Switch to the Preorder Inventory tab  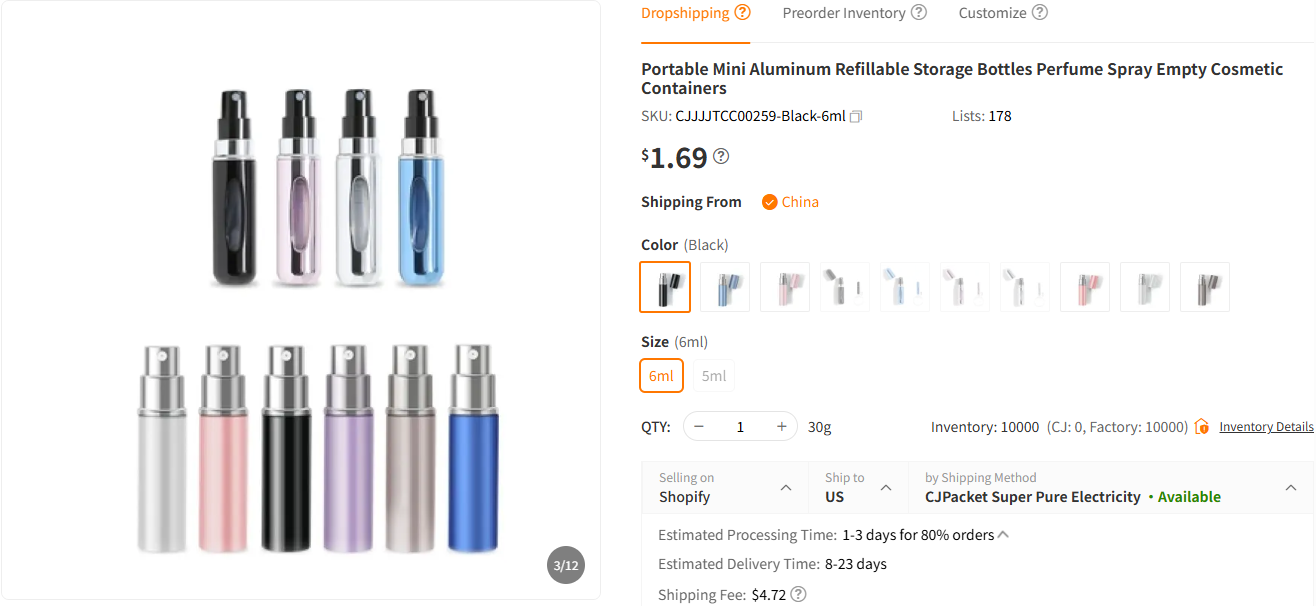[845, 12]
